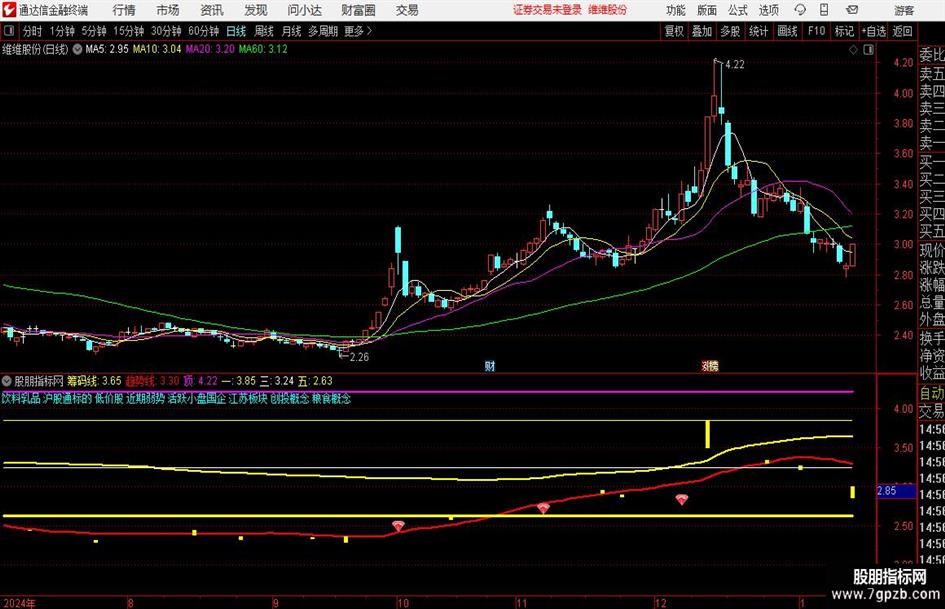This screenshot has width=945, height=609.
Task: Click the 证券交易未登录 login link
Action: 547,10
